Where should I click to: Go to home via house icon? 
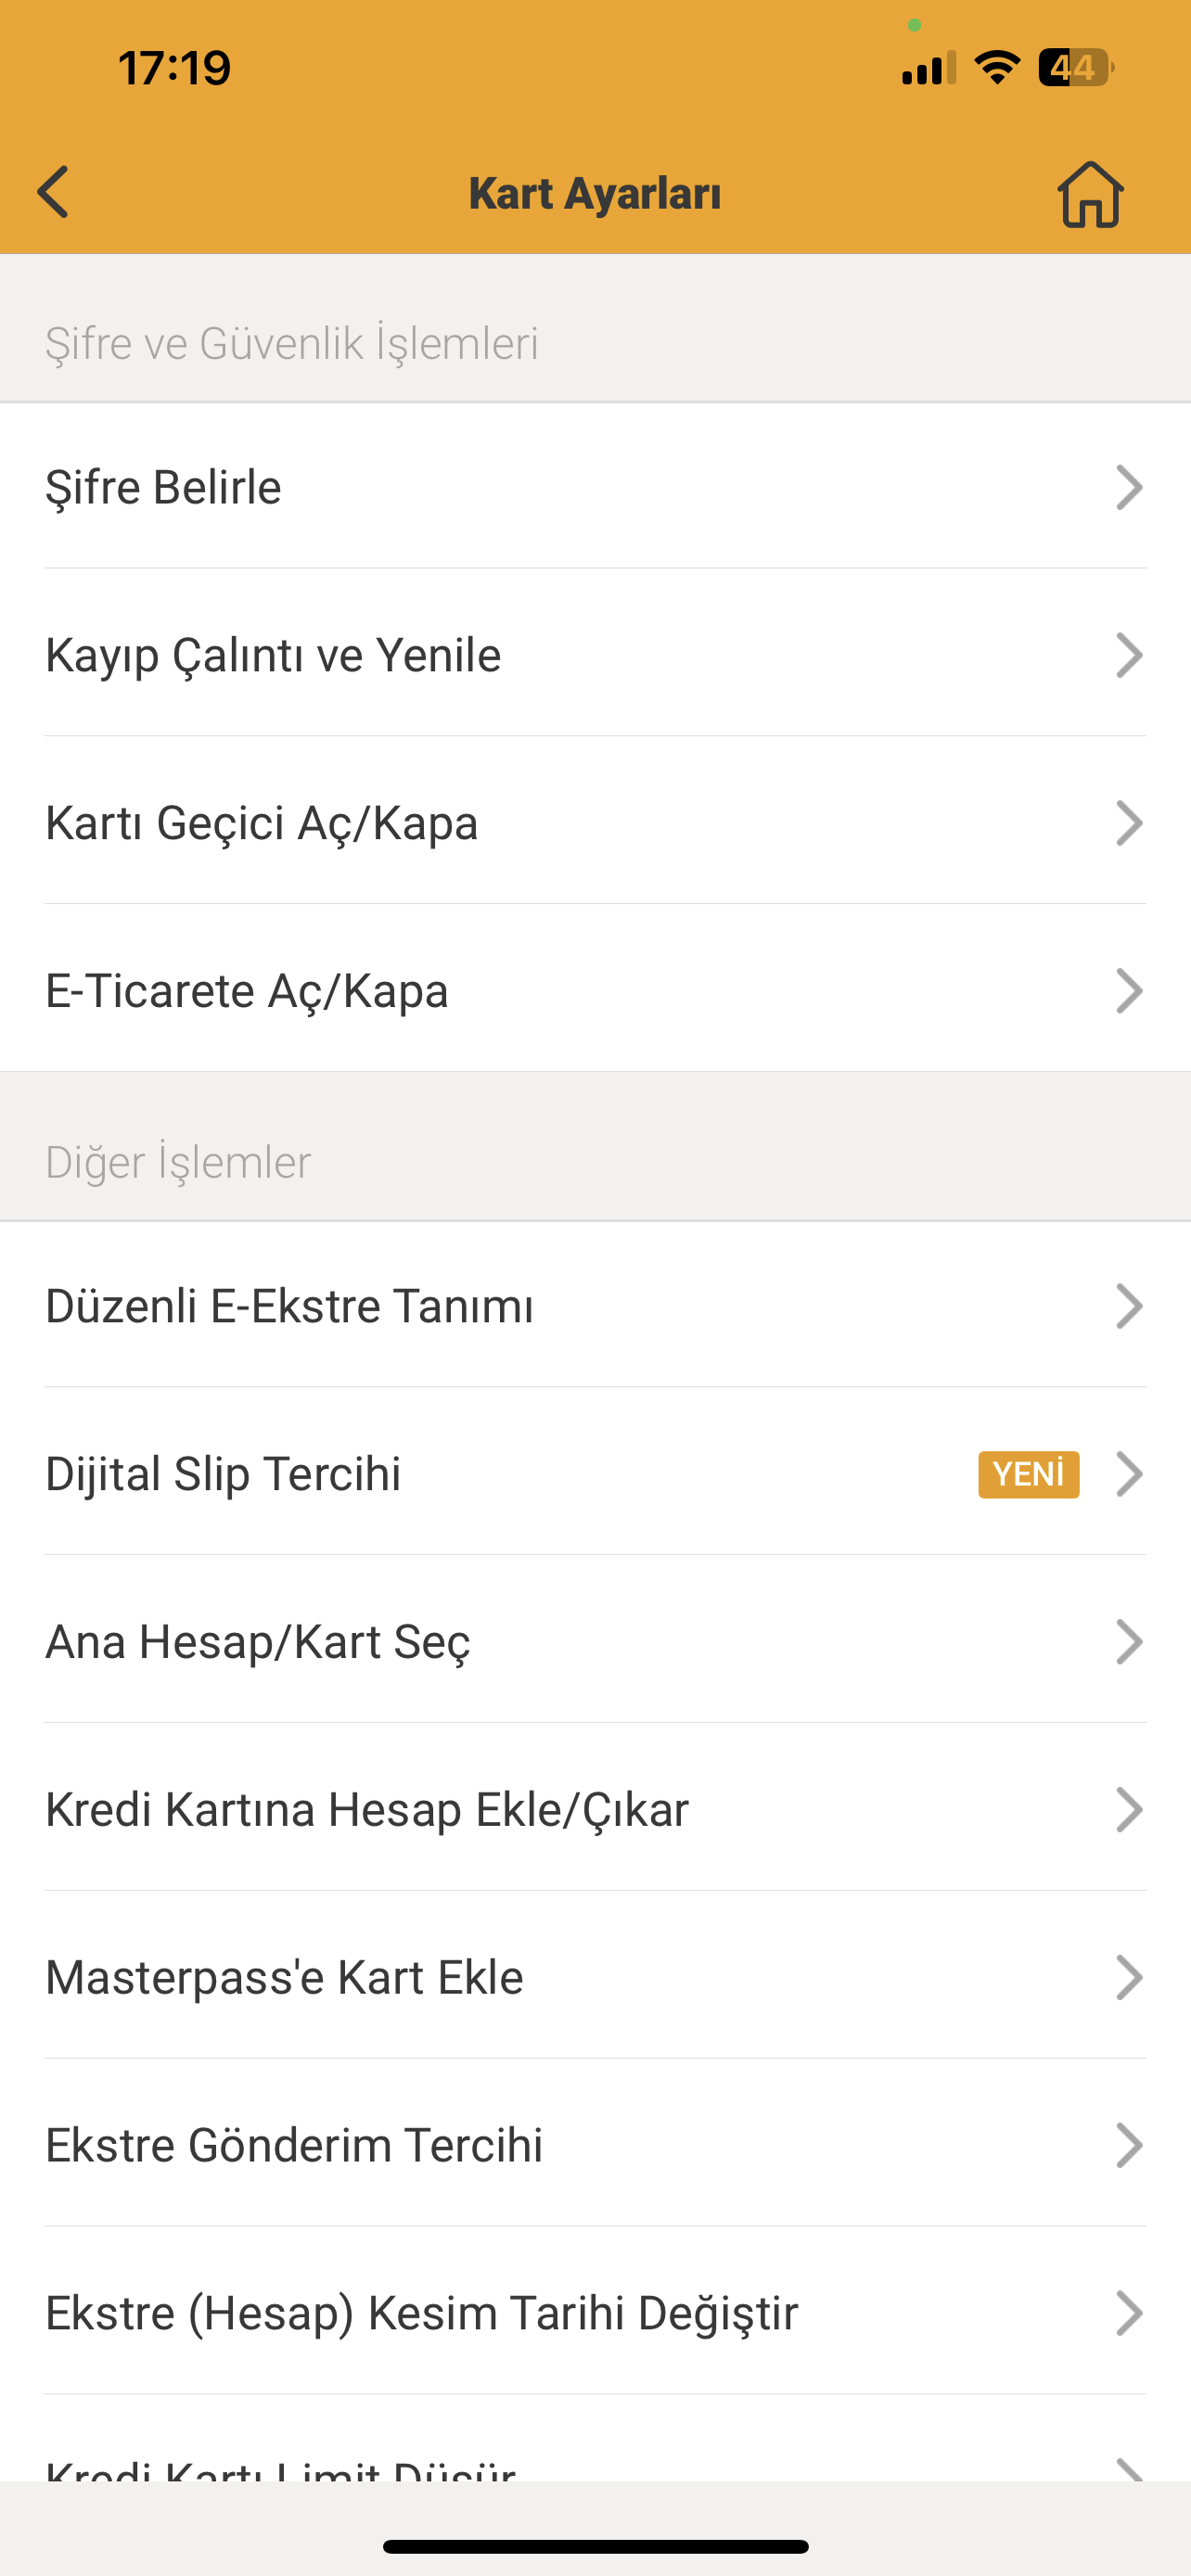pyautogui.click(x=1090, y=194)
